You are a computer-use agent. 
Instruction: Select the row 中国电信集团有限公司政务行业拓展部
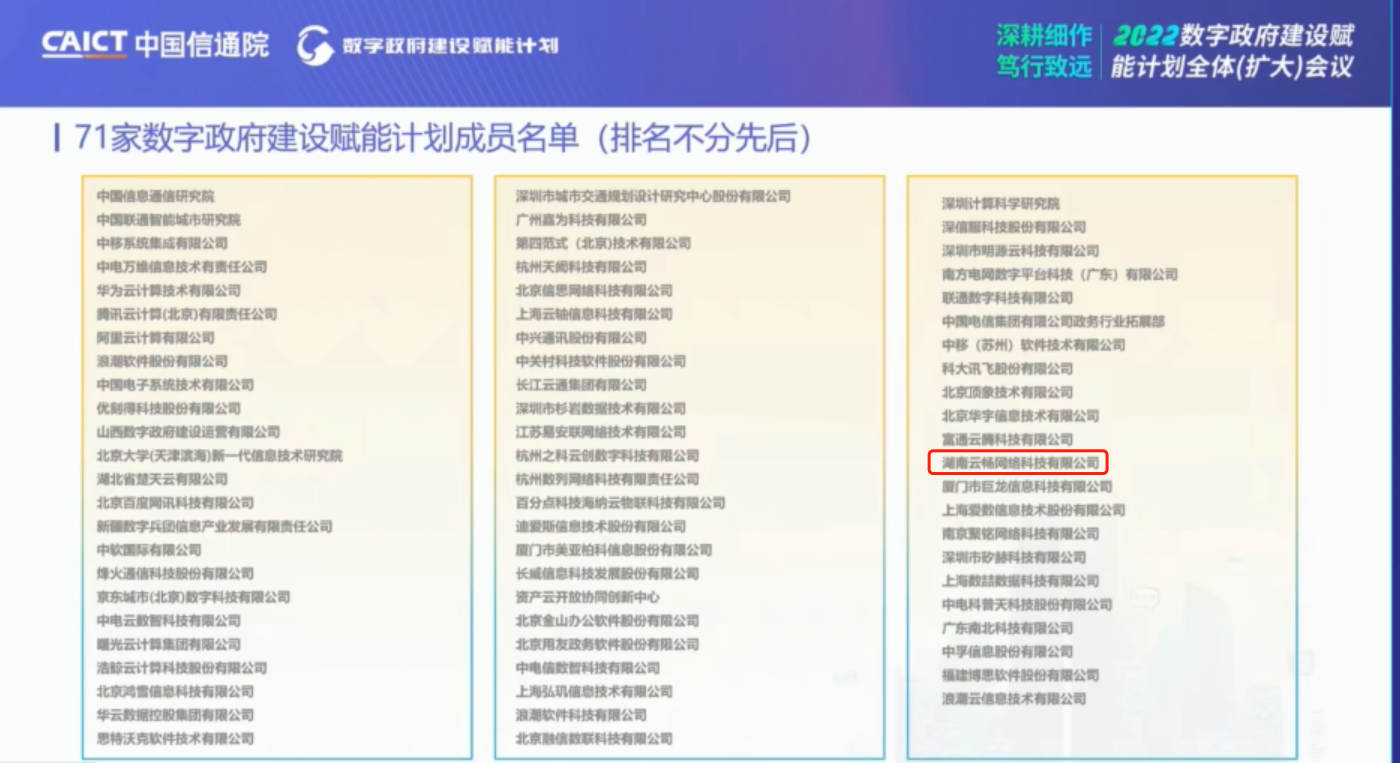[x=1053, y=322]
